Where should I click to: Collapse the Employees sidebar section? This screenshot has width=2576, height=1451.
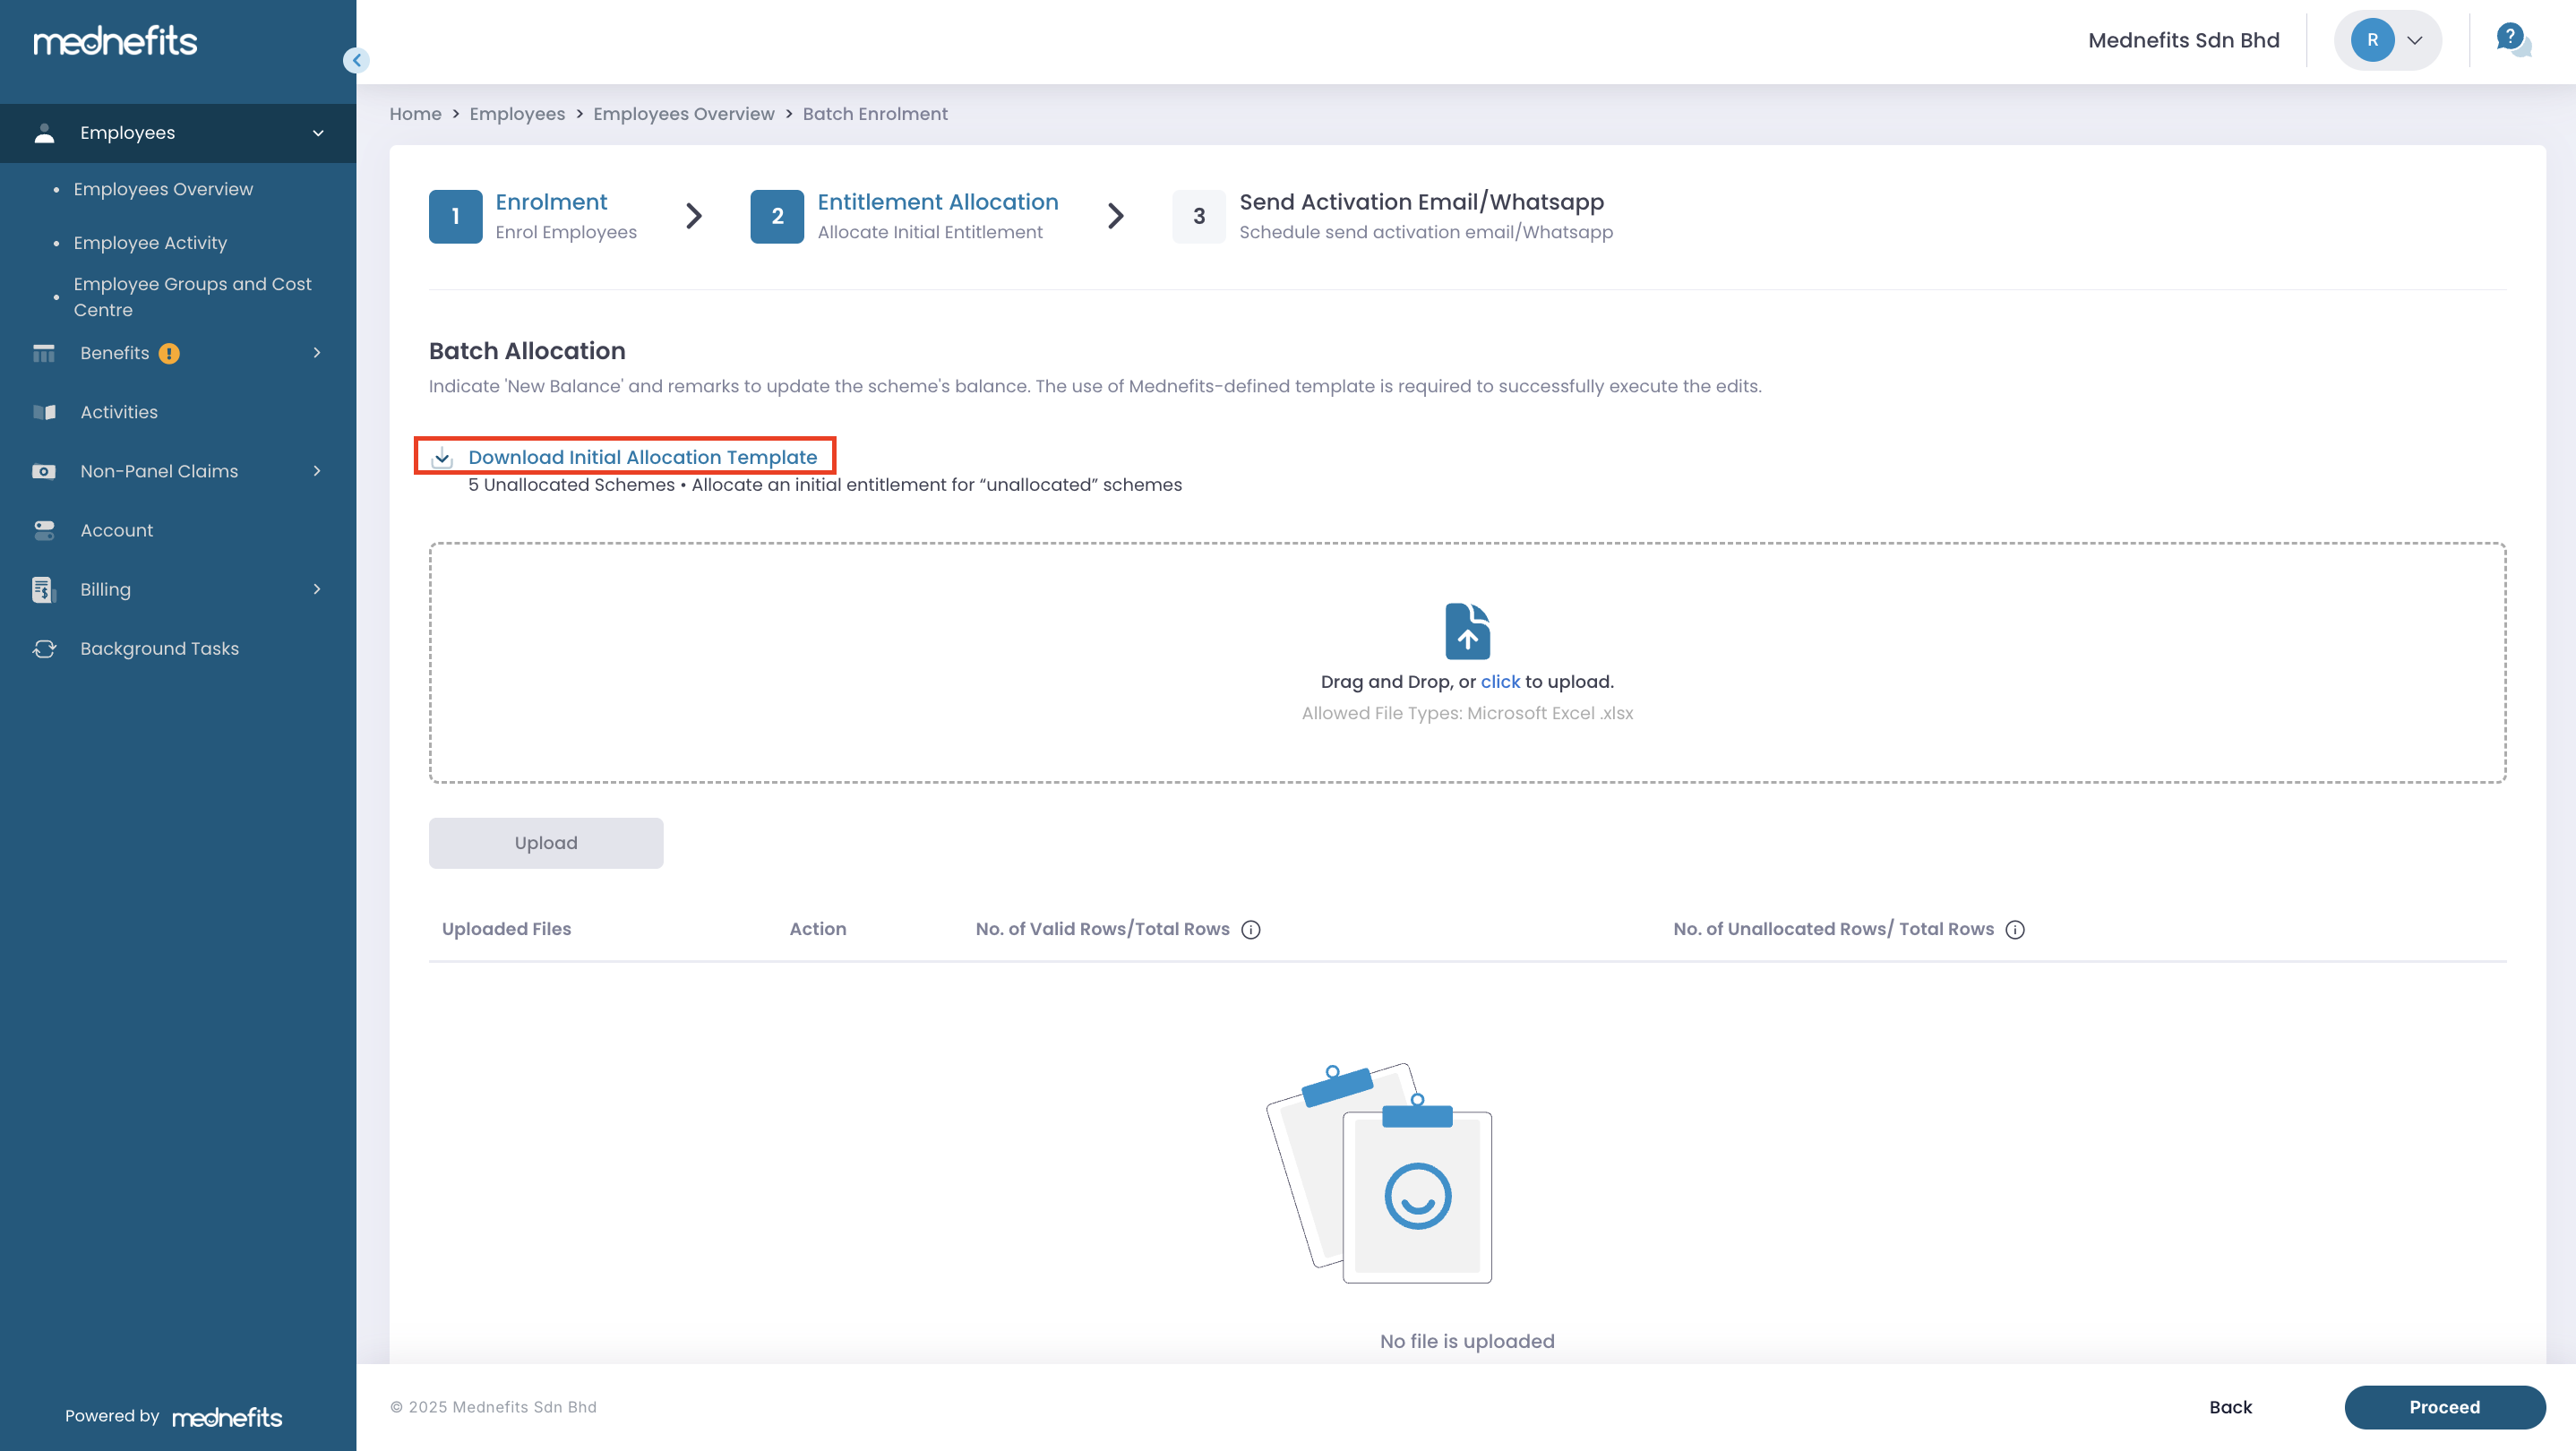pyautogui.click(x=318, y=133)
